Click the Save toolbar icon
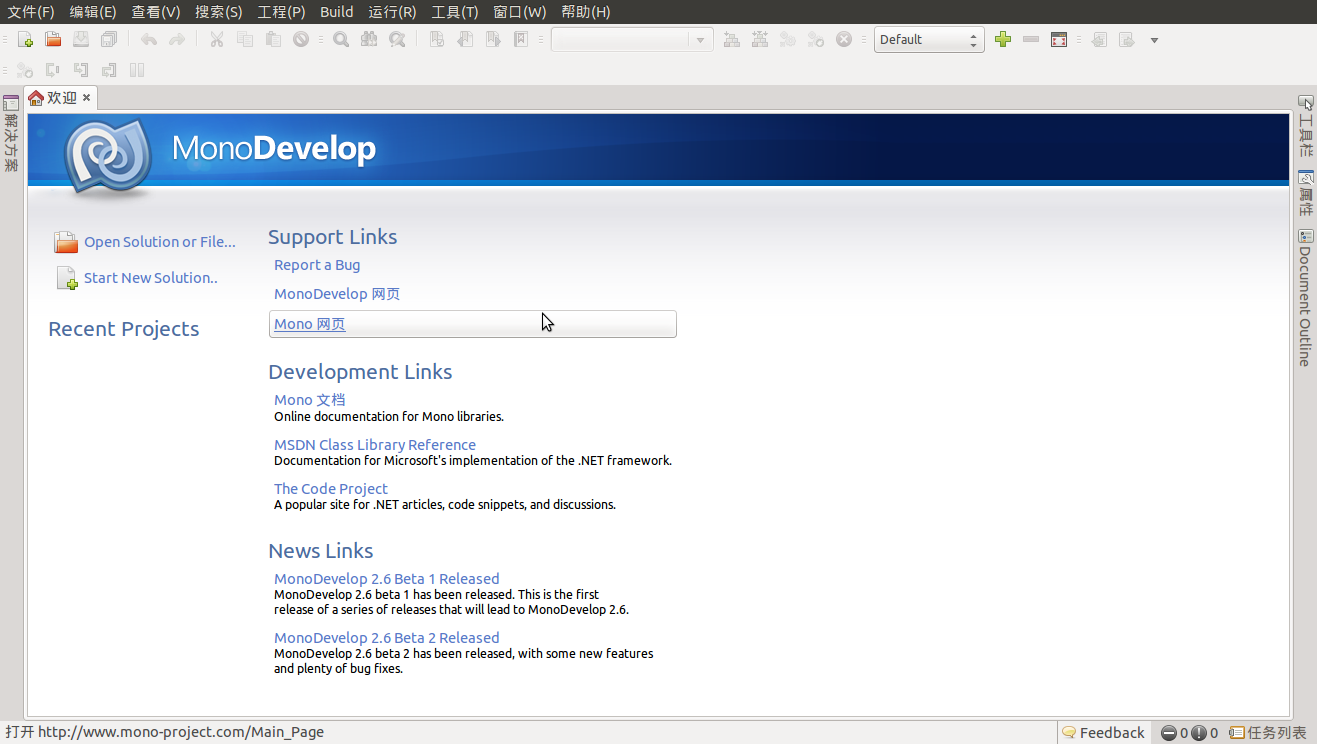Screen dimensions: 1317x744 [81, 40]
